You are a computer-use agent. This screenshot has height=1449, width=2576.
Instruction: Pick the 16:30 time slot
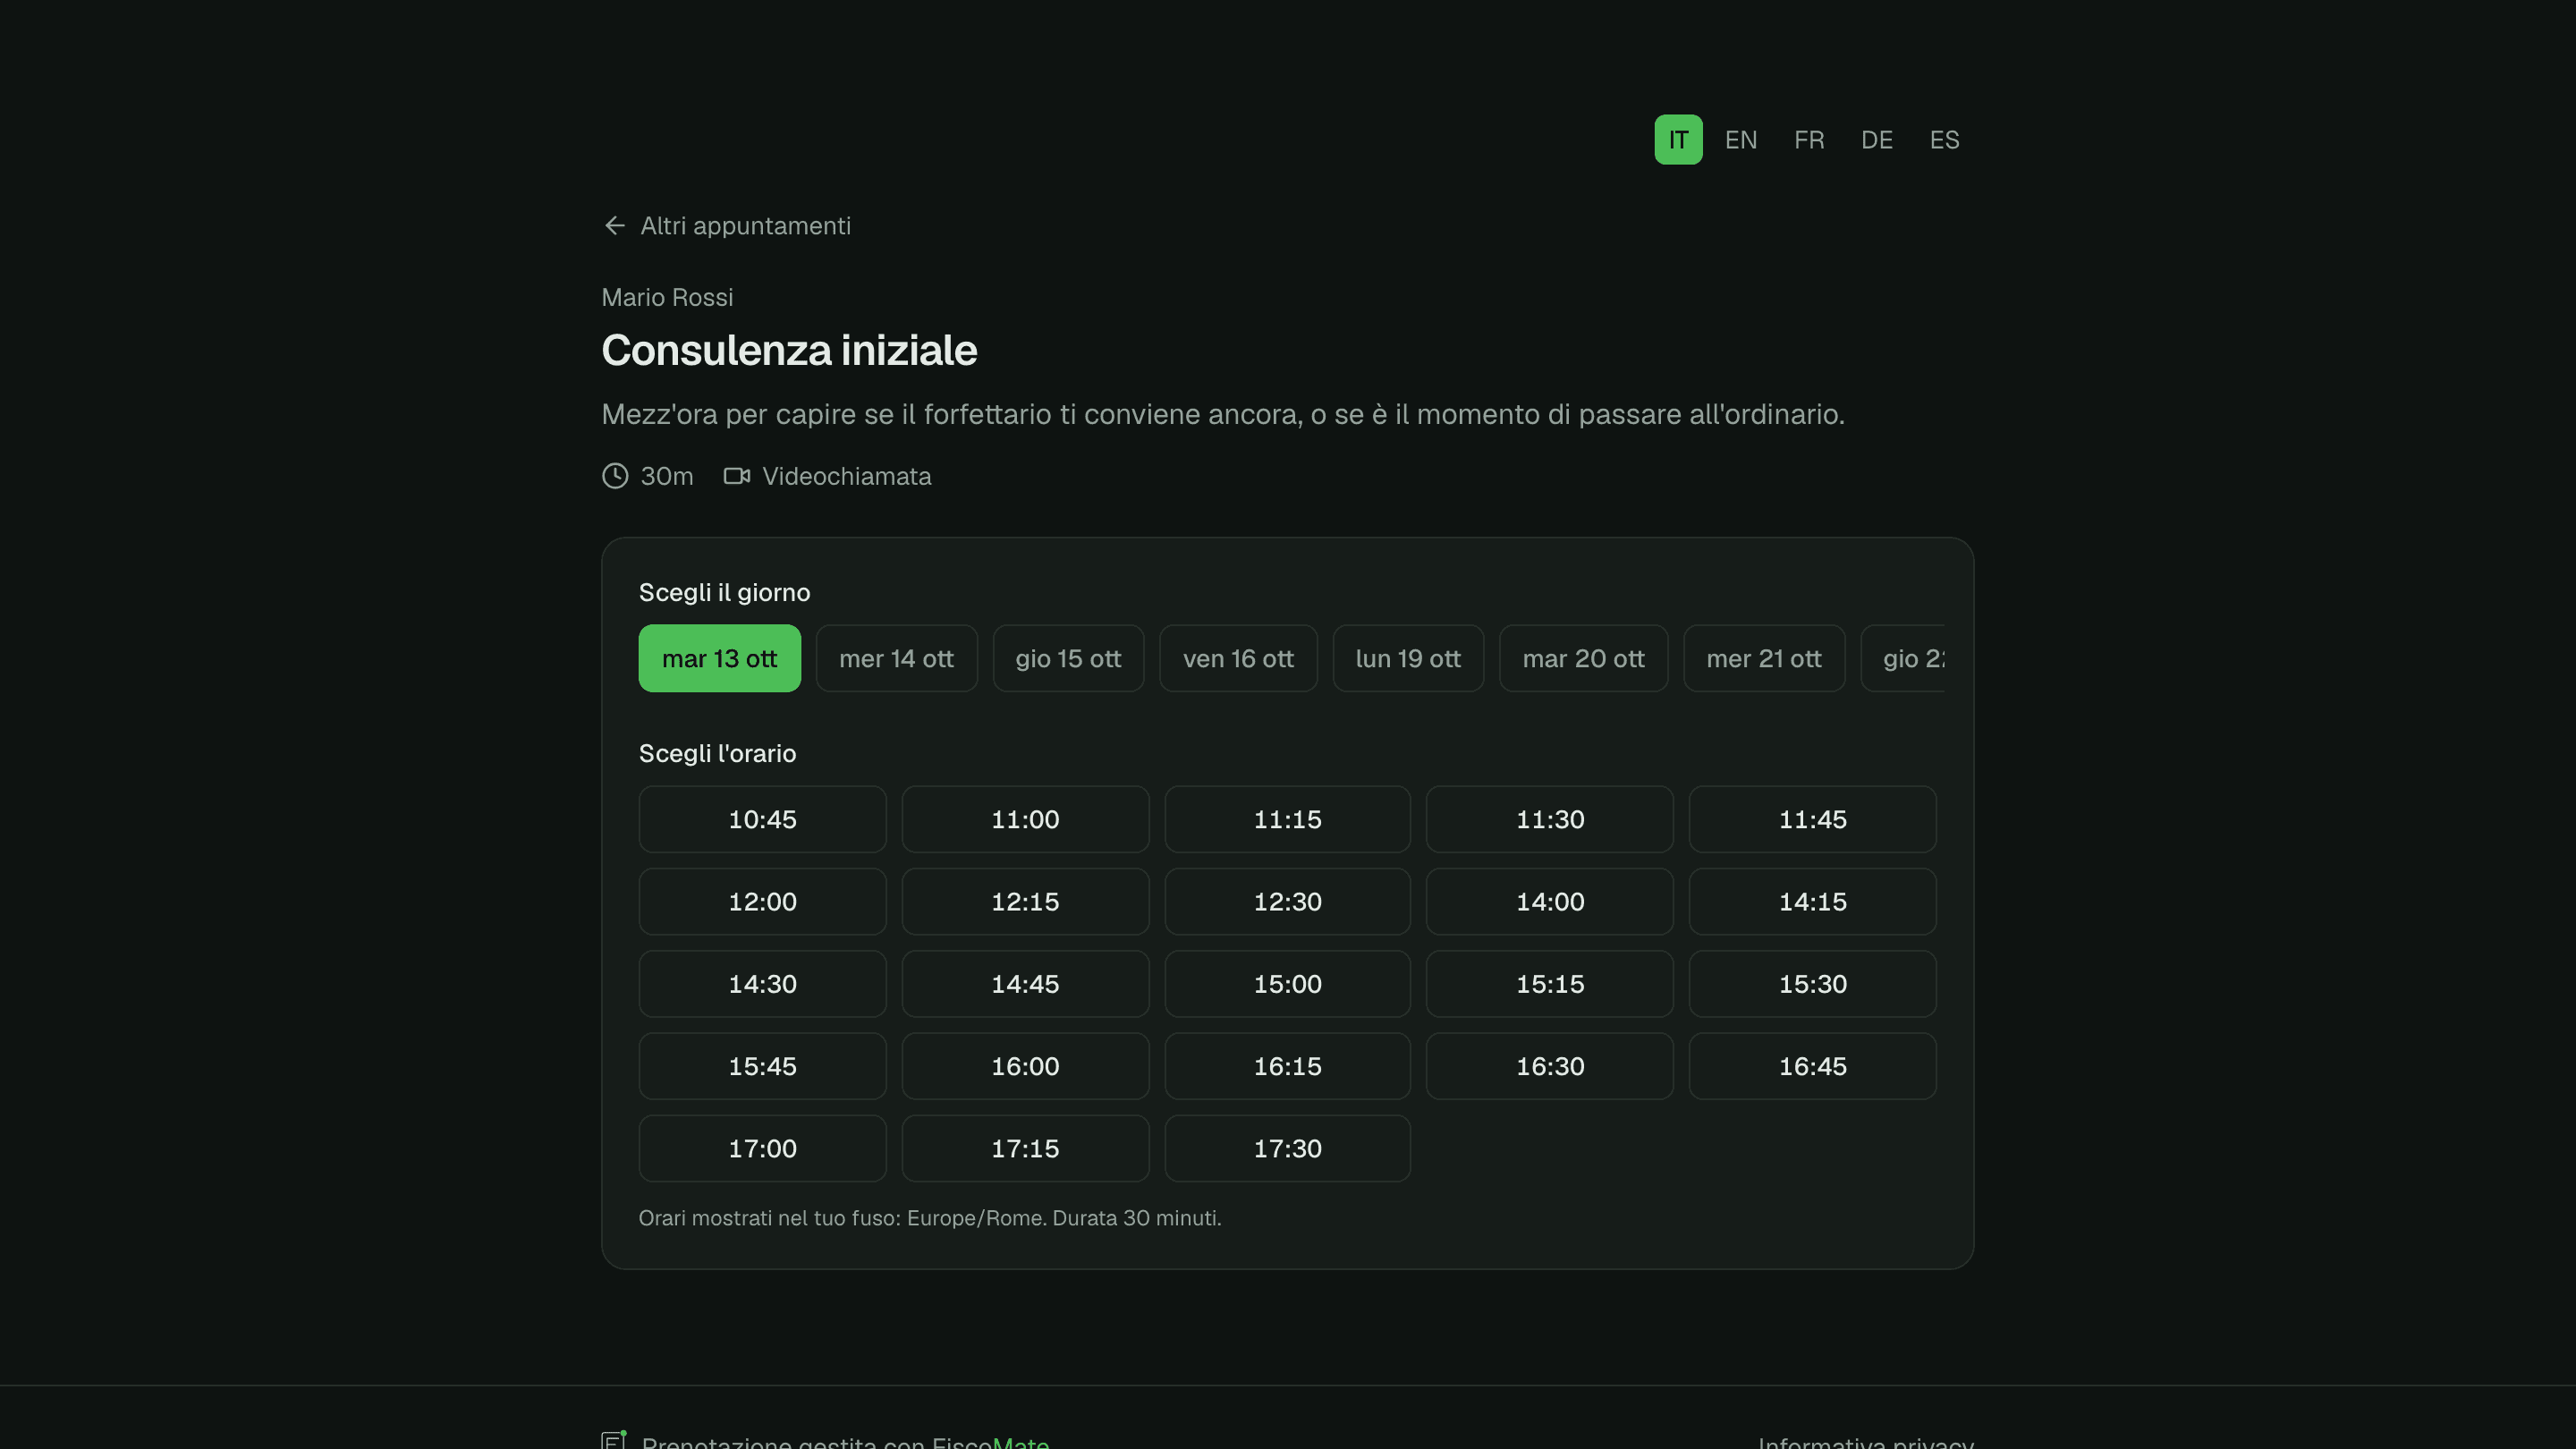[1550, 1066]
